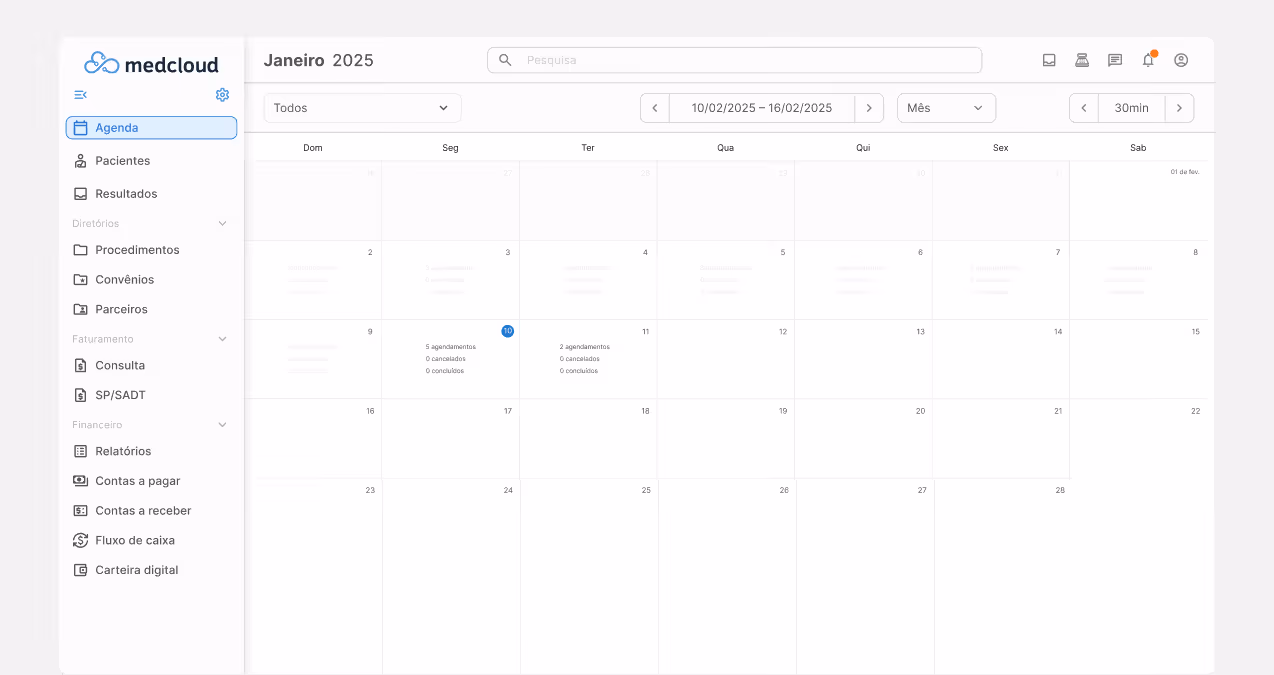Screen dimensions: 1274x675
Task: Switch to the Pacientes section
Action: pos(121,160)
